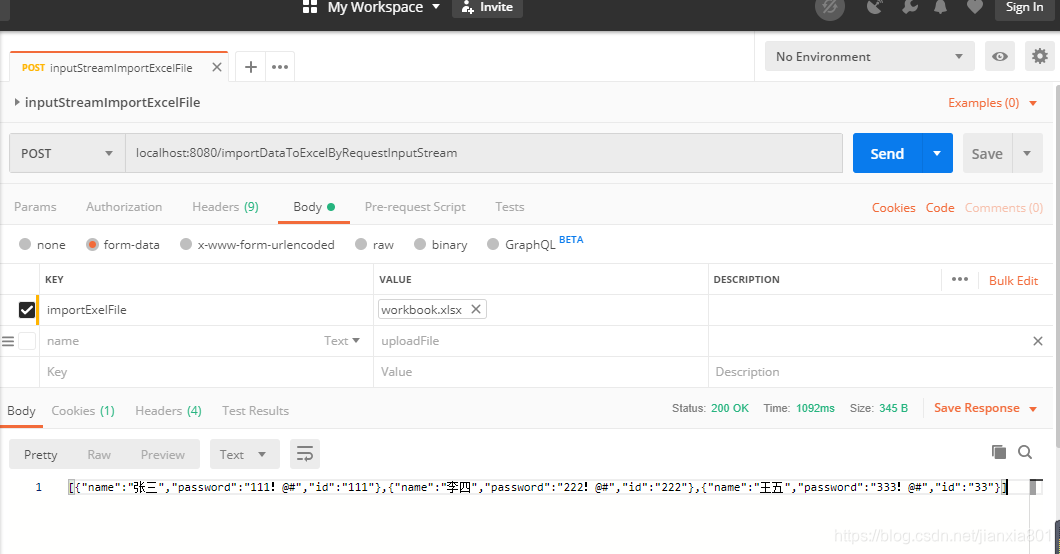The height and width of the screenshot is (554, 1060).
Task: Open manage environments gear icon
Action: 1040,56
